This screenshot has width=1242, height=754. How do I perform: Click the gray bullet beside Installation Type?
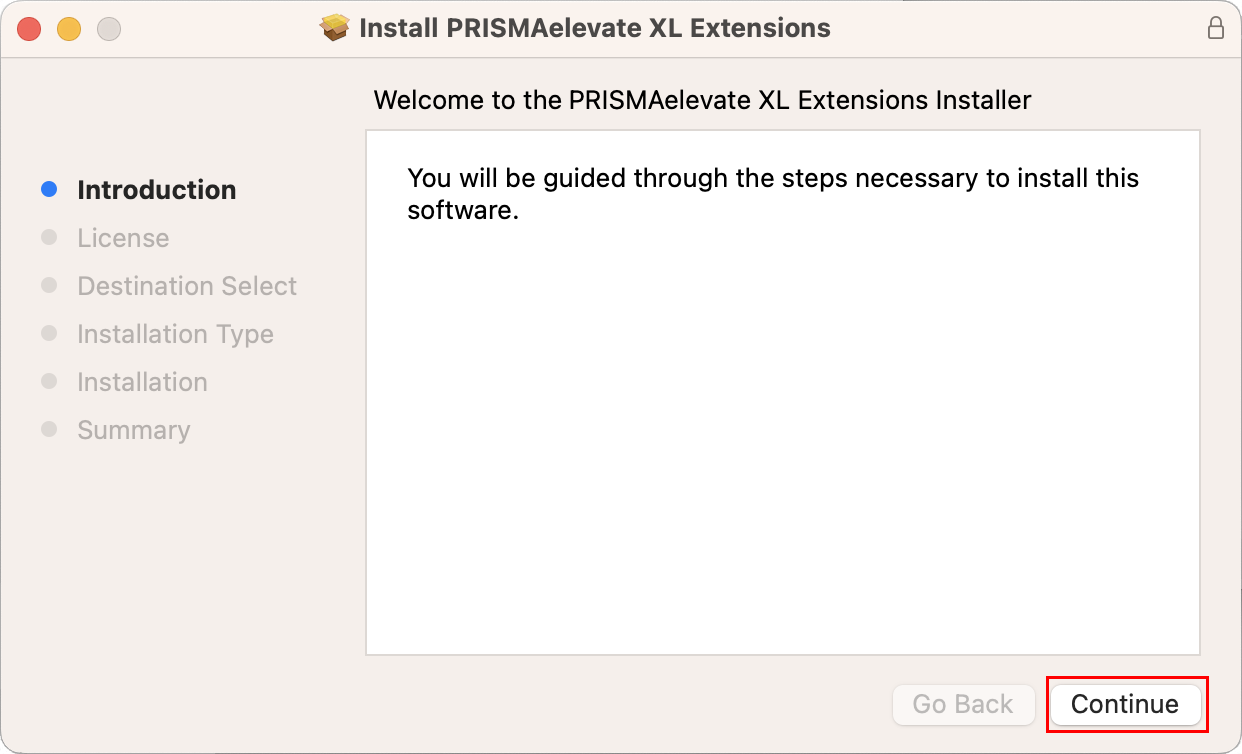[x=49, y=333]
